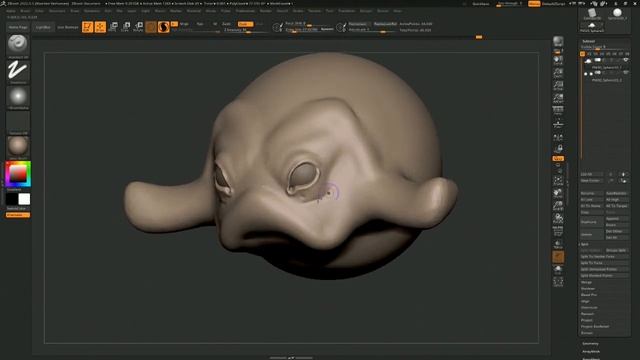Open the Texture Off slot
Image resolution: width=640 pixels, height=360 pixels.
tap(18, 122)
